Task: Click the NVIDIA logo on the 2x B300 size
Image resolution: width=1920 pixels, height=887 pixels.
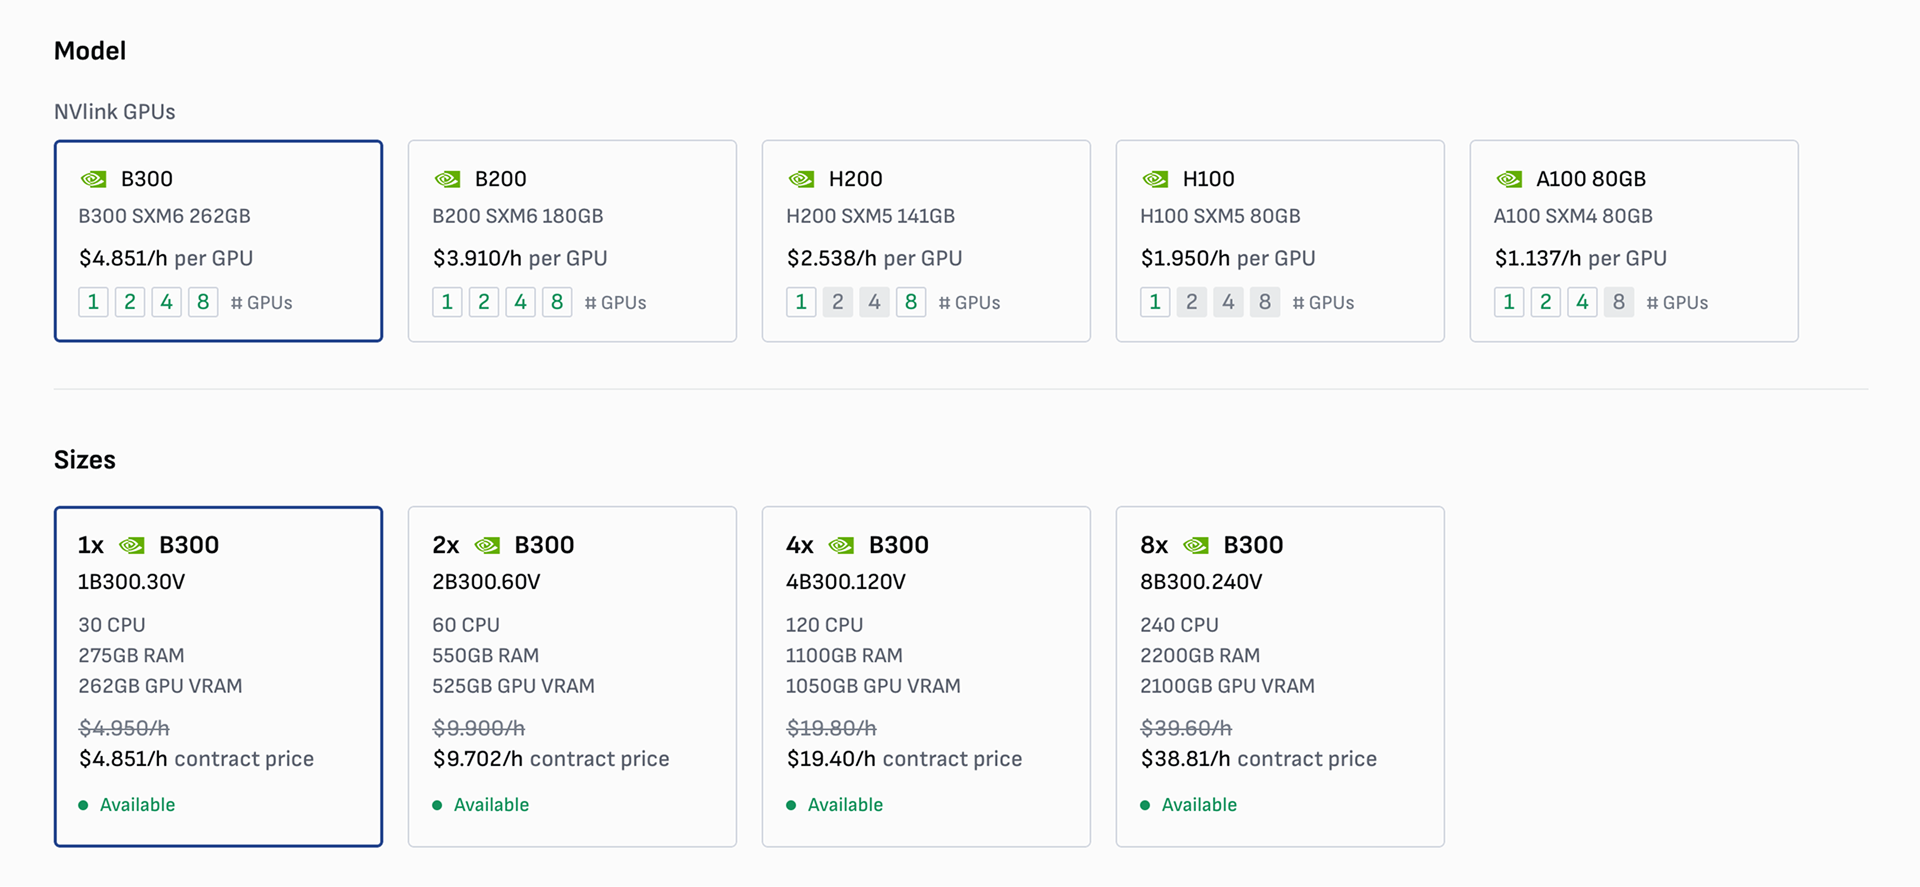Action: coord(487,545)
